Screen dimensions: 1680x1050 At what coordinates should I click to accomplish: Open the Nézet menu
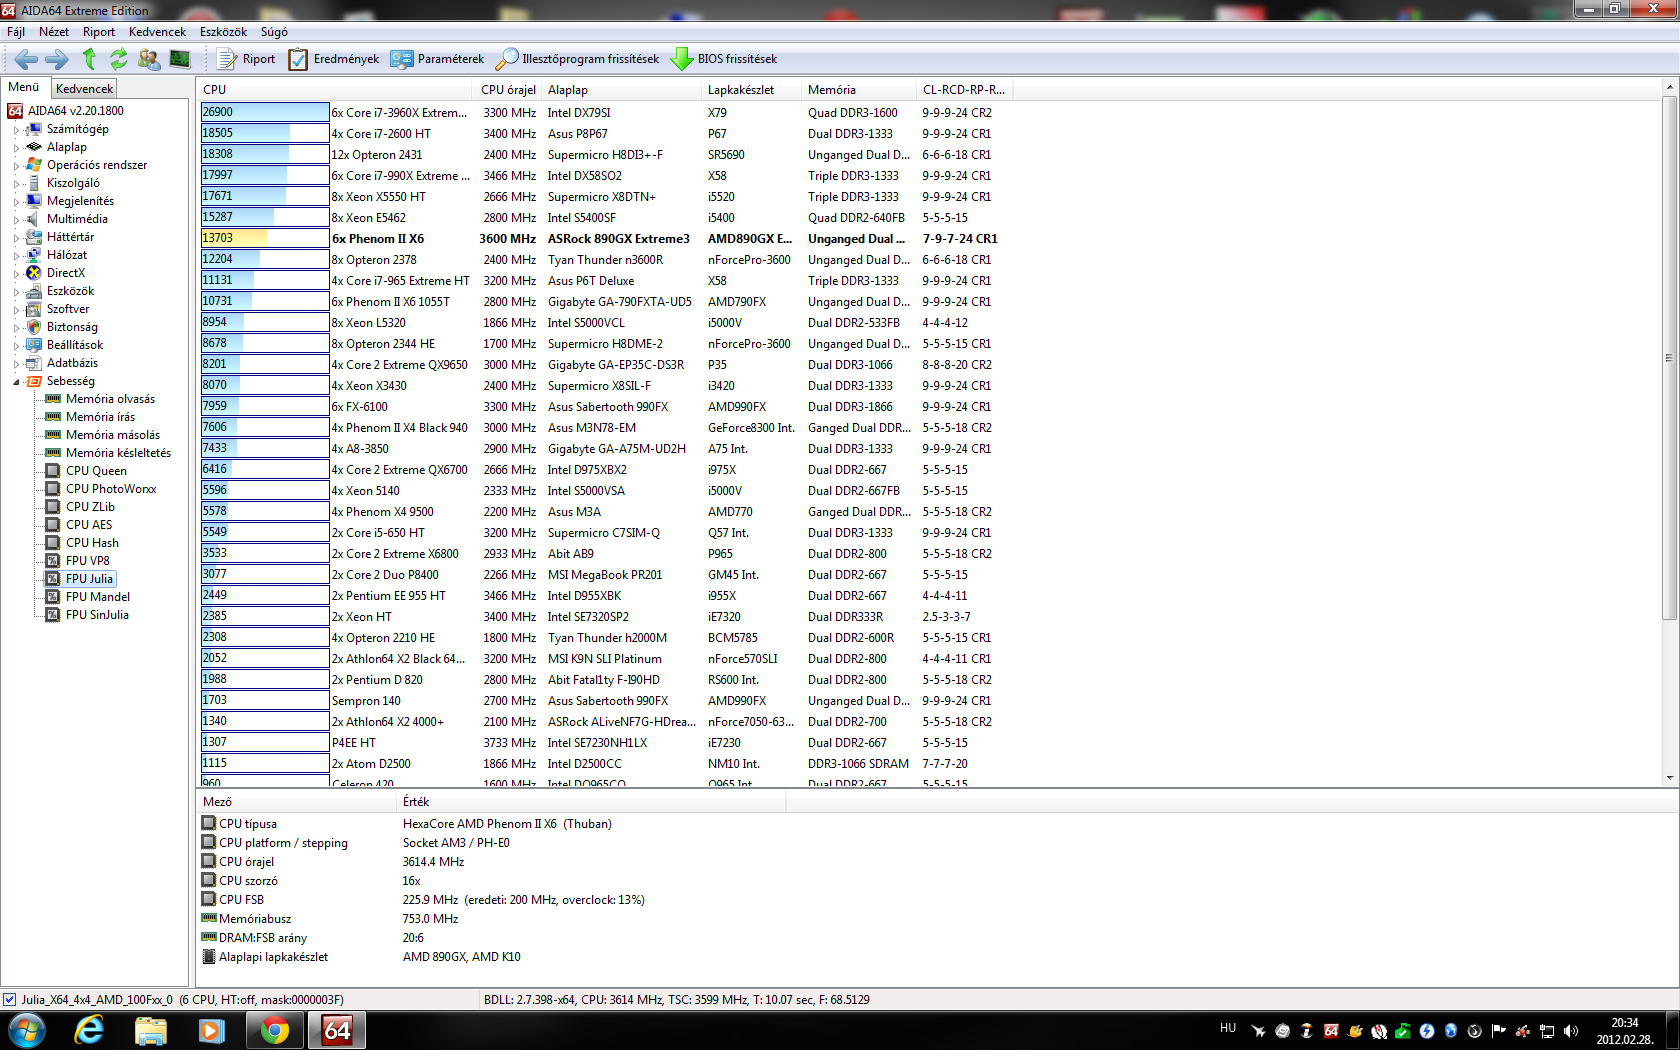[54, 32]
